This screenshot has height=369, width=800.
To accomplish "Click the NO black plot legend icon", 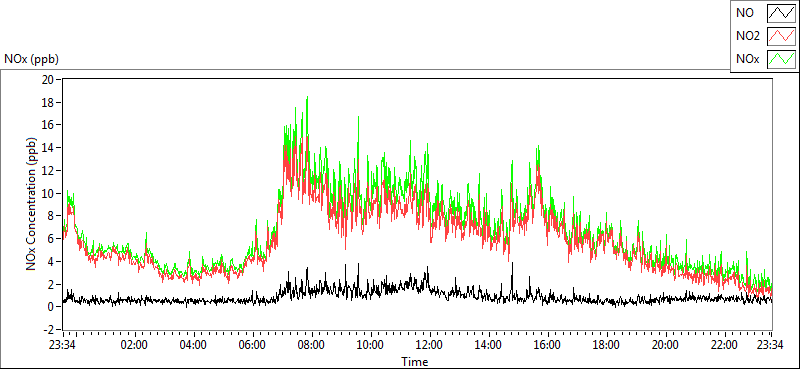I will pos(781,13).
